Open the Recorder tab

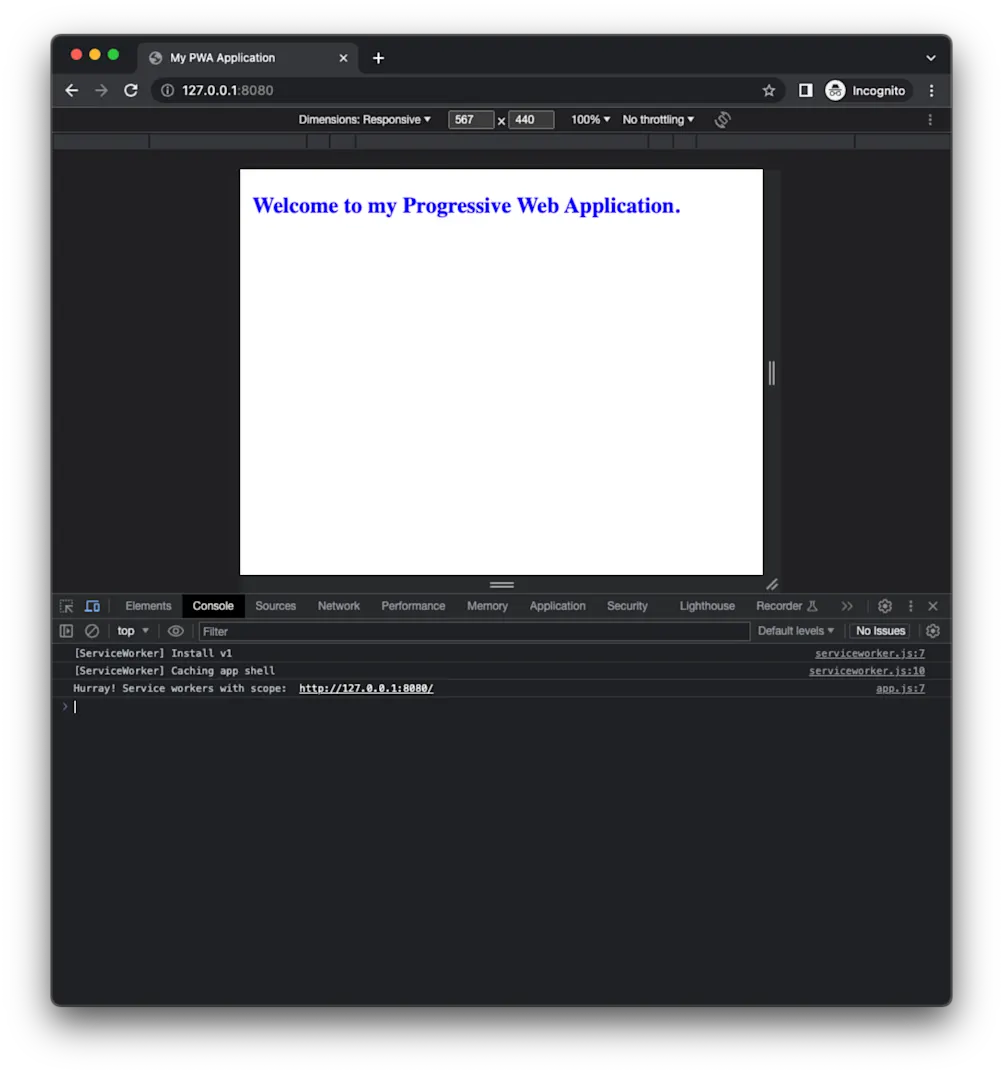787,606
